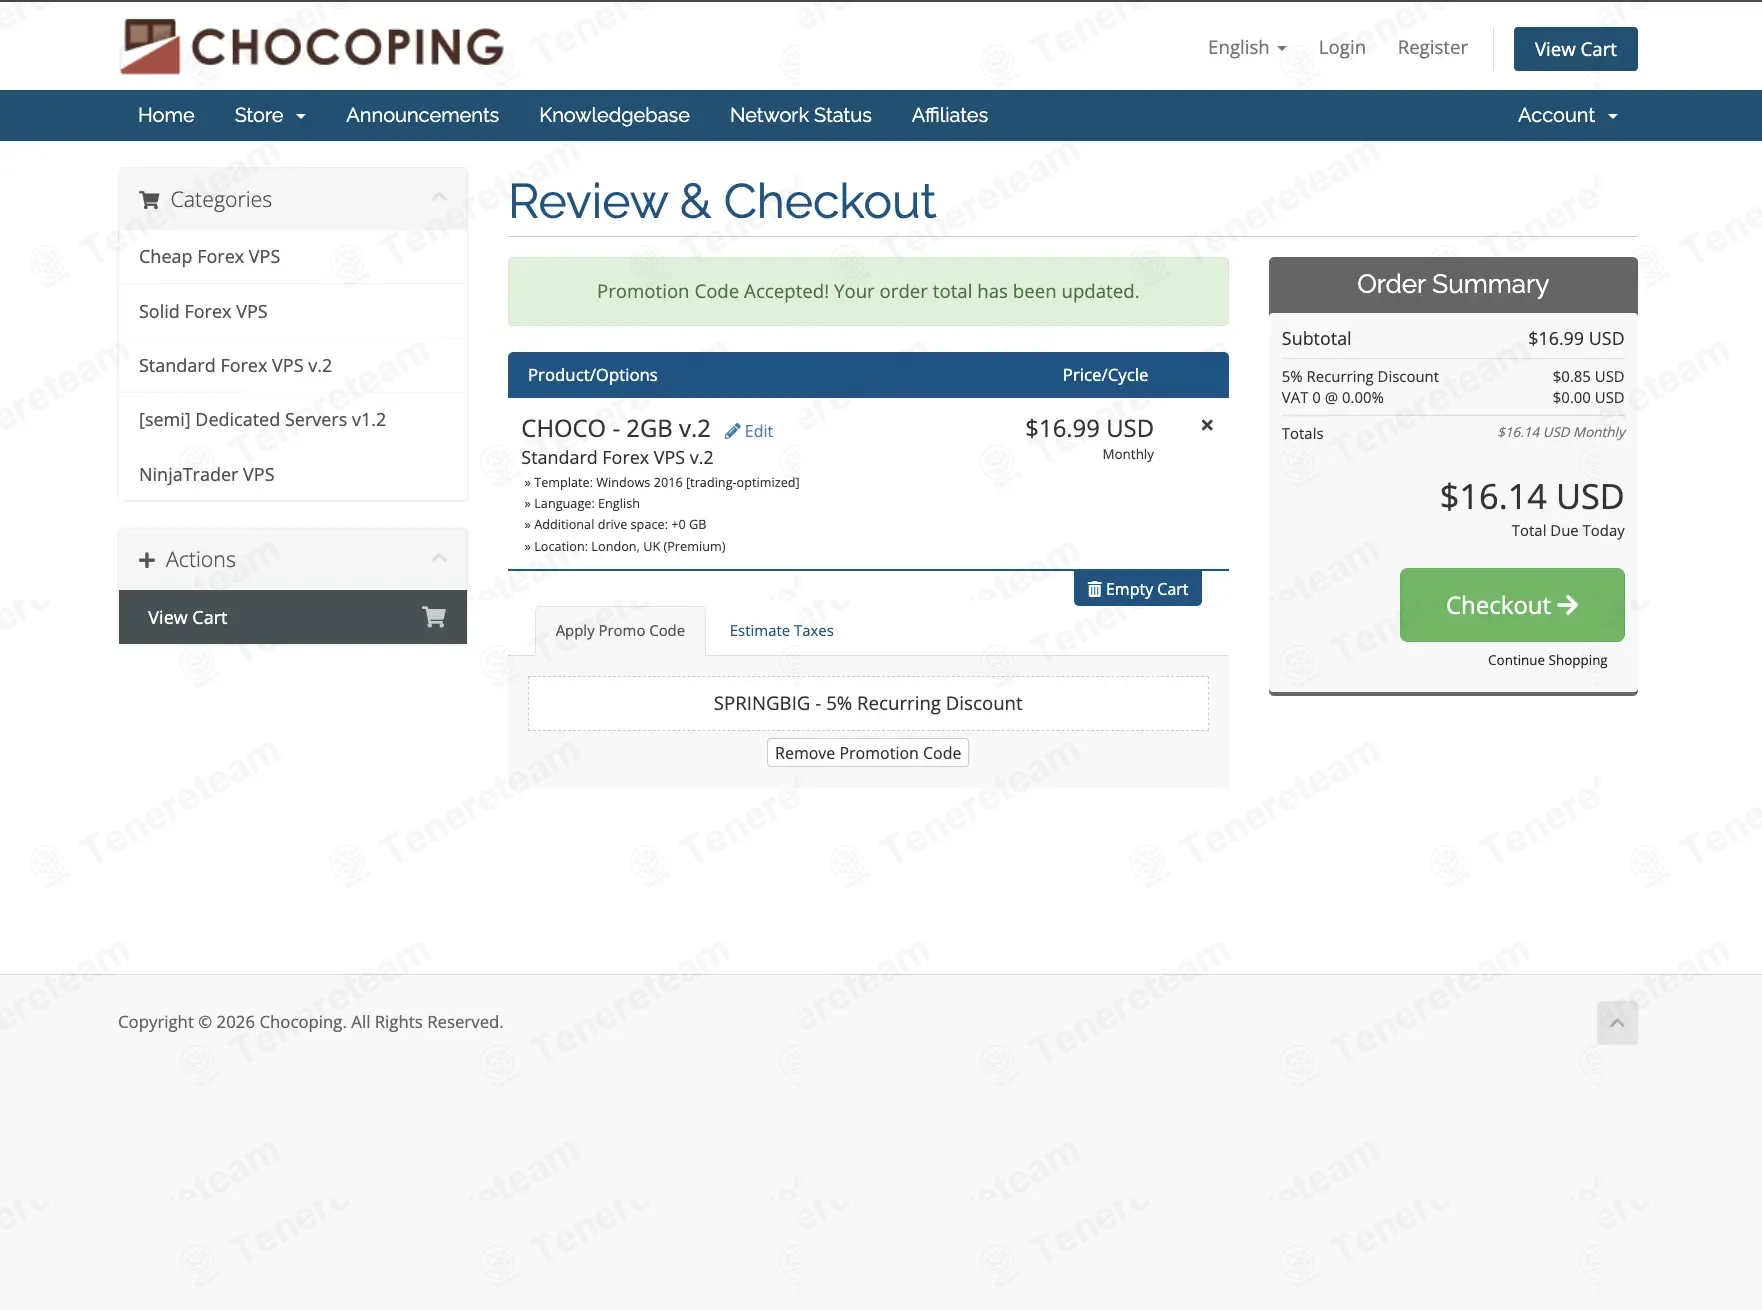1762x1310 pixels.
Task: Click the green Checkout button
Action: click(1512, 605)
